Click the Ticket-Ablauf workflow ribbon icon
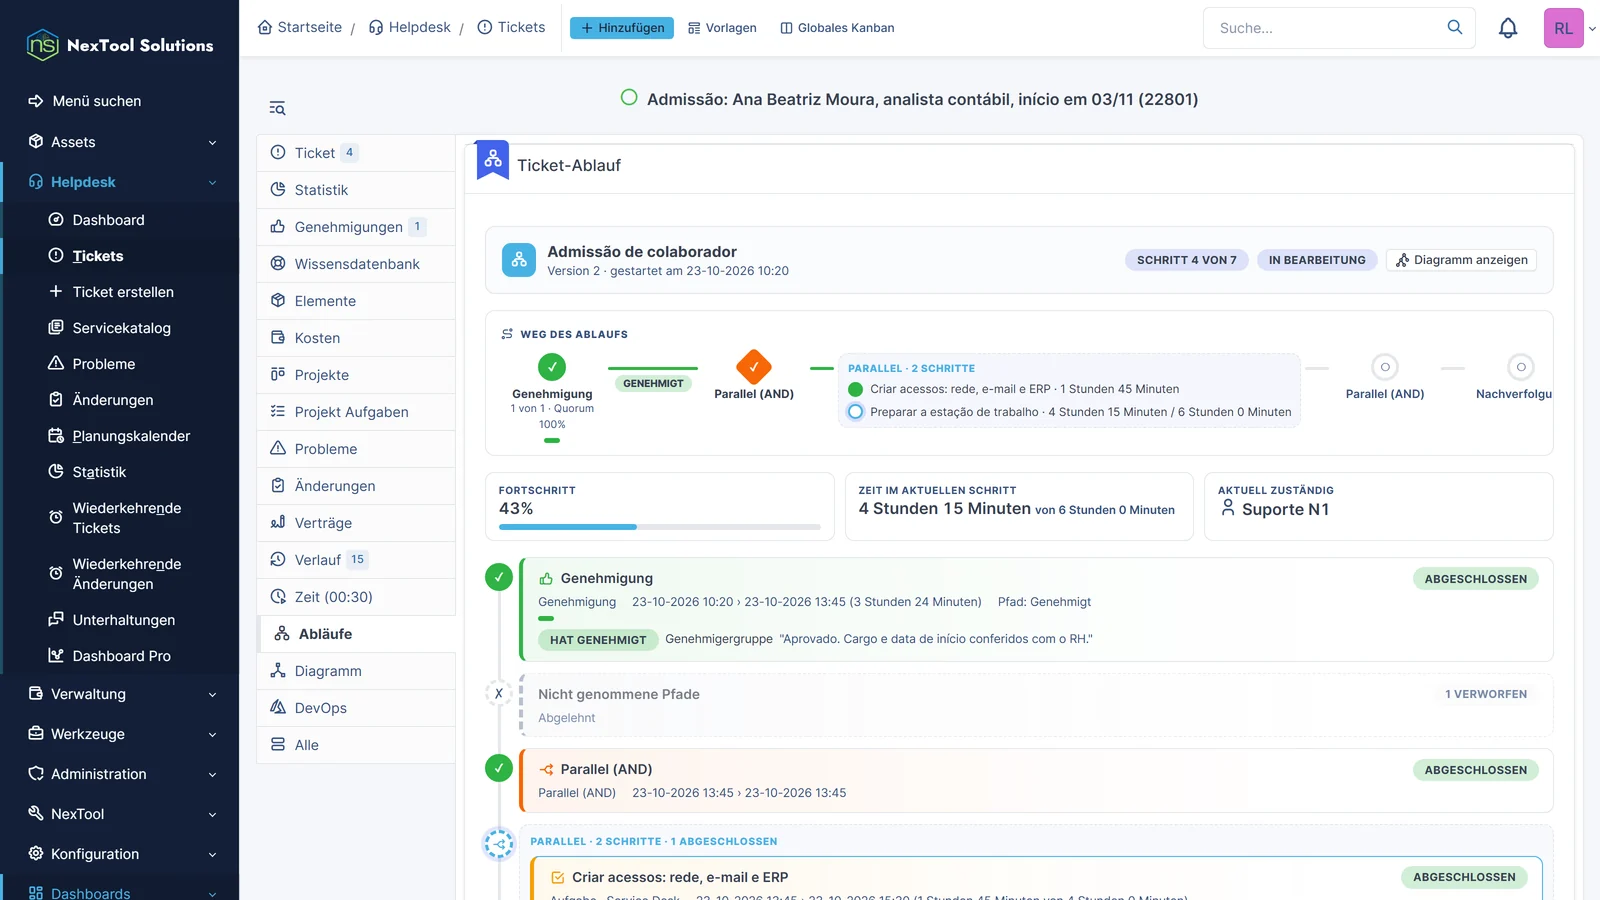 point(493,159)
